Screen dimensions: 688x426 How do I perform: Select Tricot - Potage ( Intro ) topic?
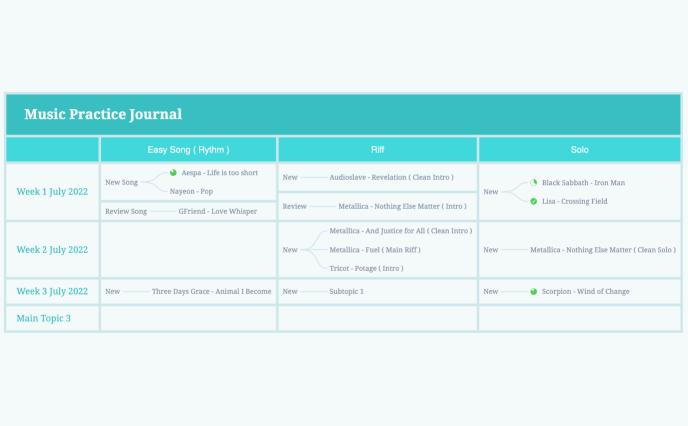[x=366, y=269]
